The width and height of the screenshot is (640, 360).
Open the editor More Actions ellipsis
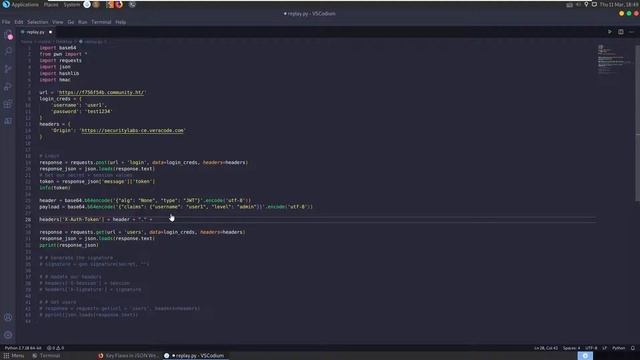tap(631, 32)
